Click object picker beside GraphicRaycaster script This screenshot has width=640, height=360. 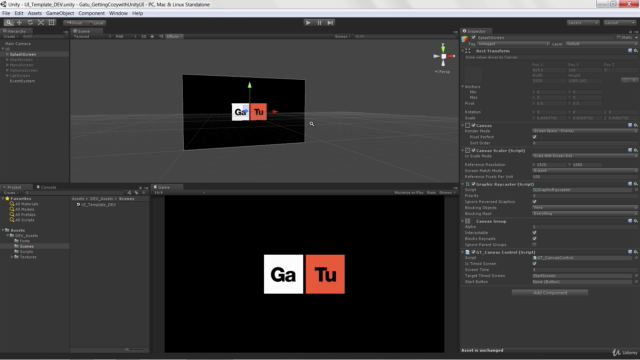pos(636,190)
